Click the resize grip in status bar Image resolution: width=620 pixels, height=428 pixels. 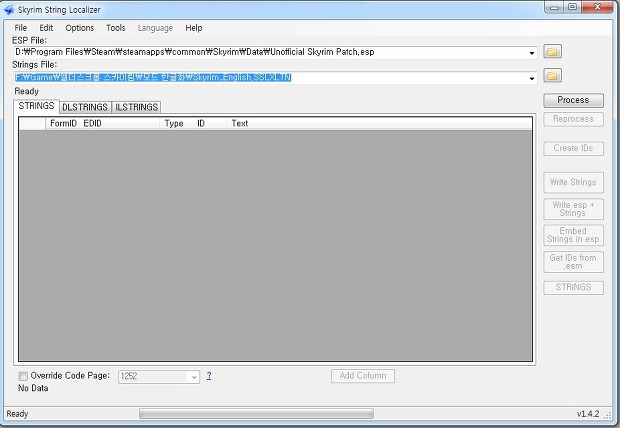pos(608,415)
